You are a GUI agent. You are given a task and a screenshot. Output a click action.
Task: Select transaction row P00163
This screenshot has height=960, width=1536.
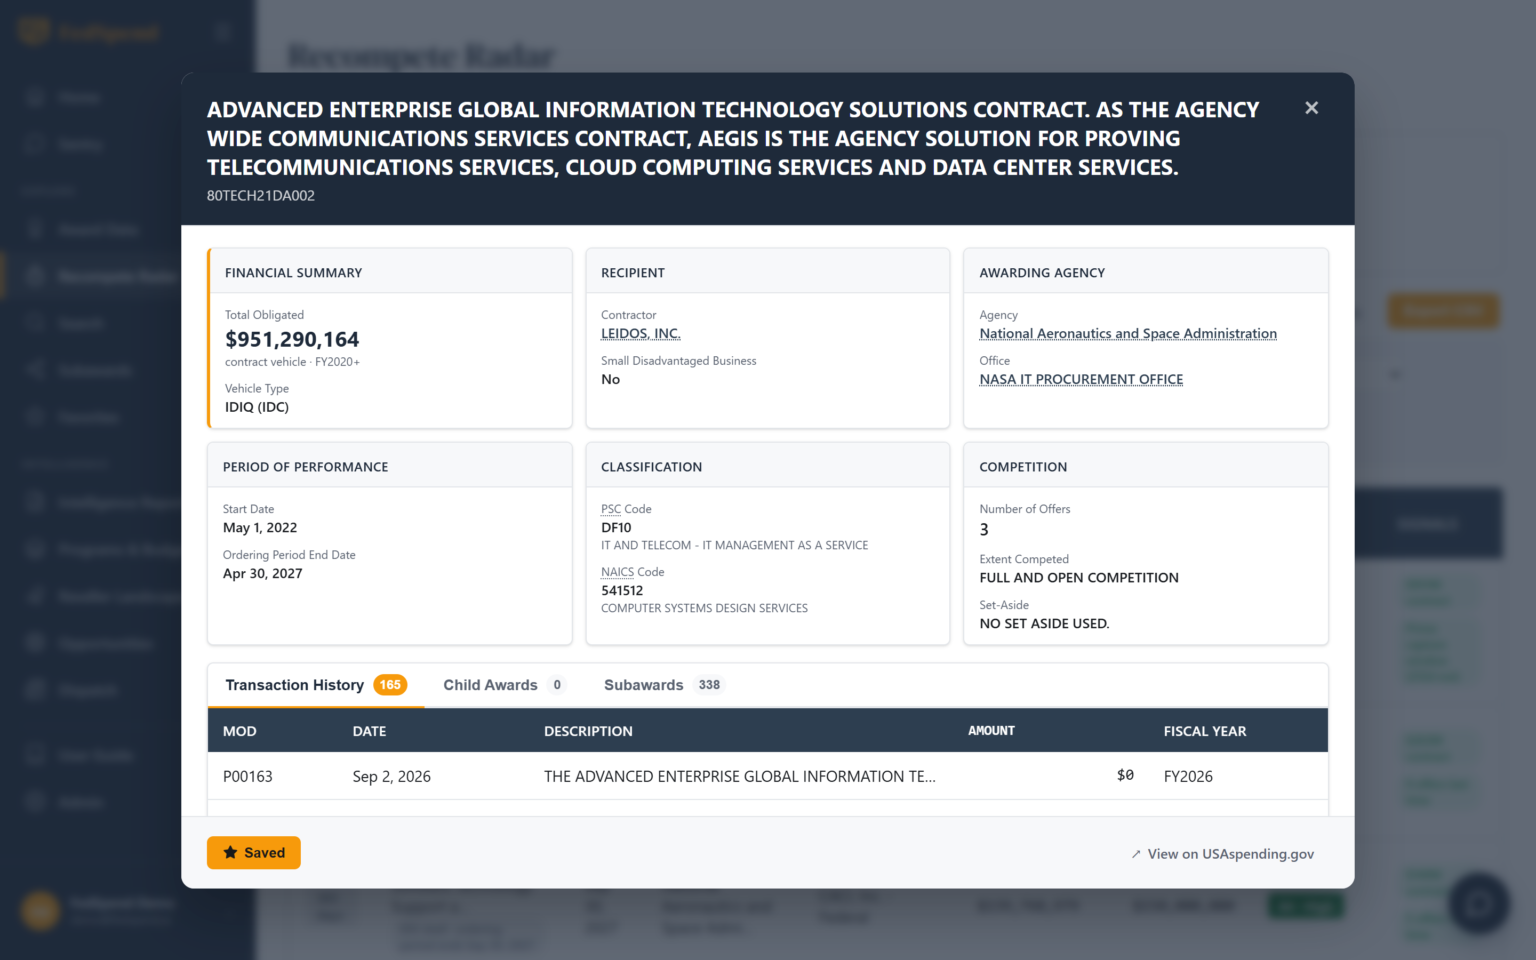768,776
